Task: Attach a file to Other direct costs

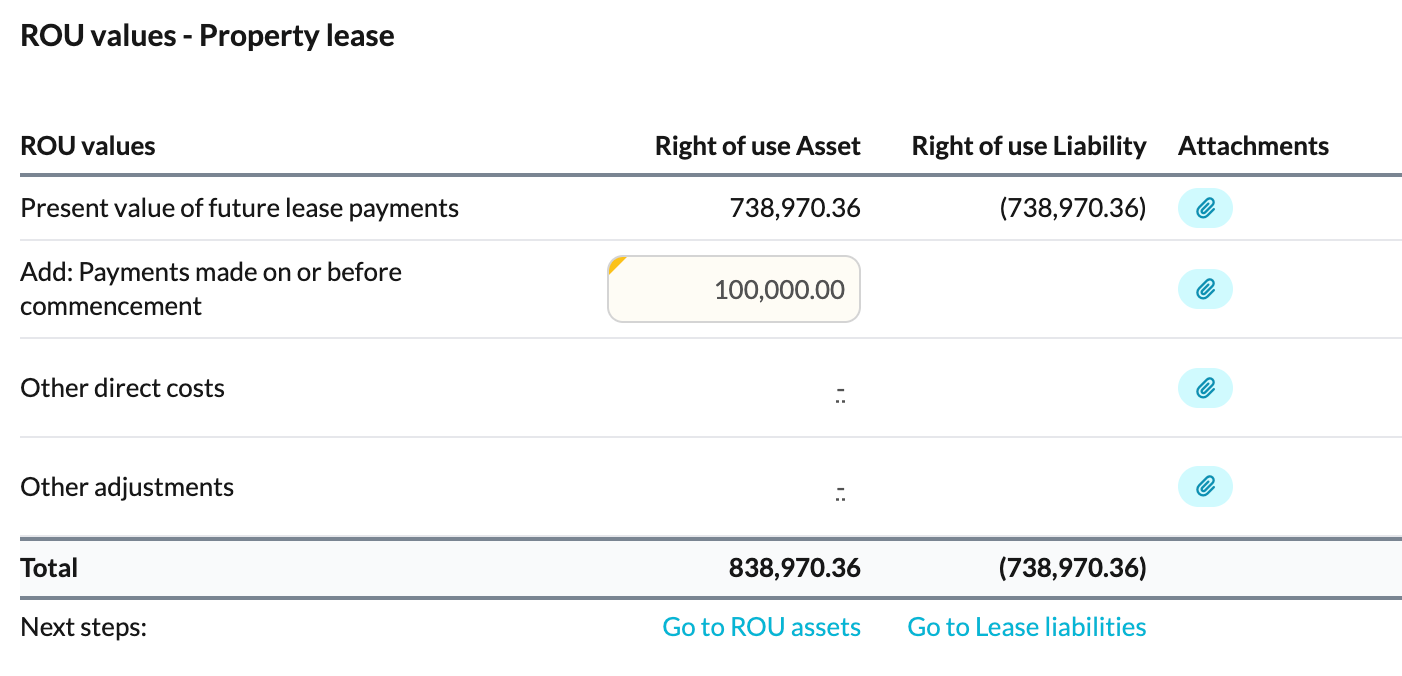Action: (x=1205, y=388)
